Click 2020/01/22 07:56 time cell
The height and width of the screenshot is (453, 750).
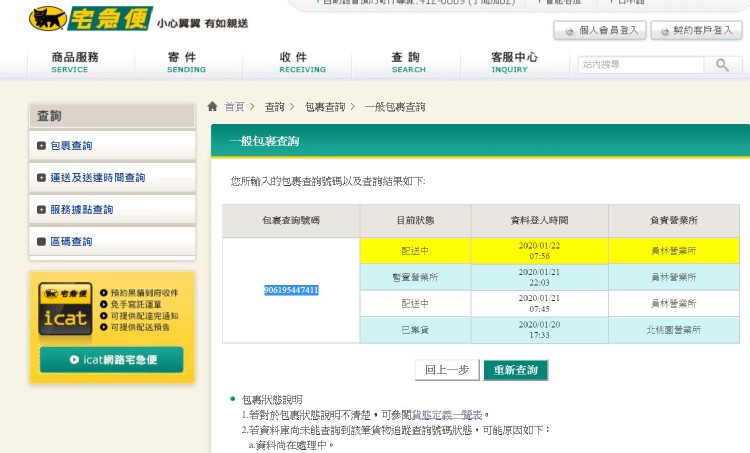click(x=540, y=251)
